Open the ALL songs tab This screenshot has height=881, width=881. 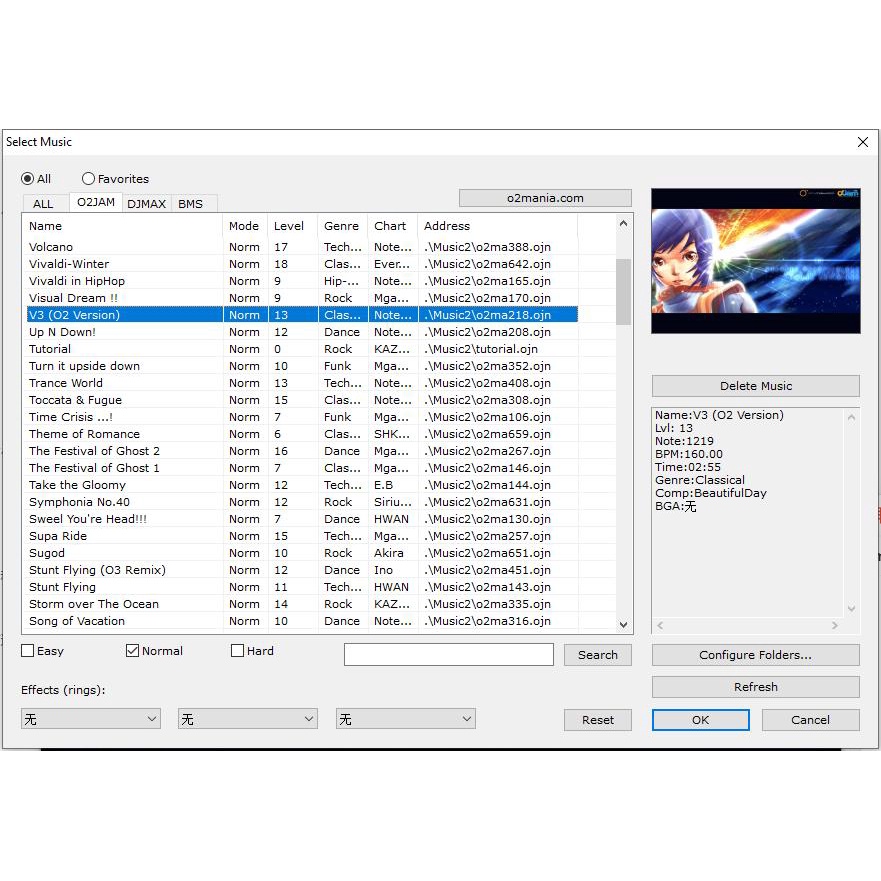[43, 204]
